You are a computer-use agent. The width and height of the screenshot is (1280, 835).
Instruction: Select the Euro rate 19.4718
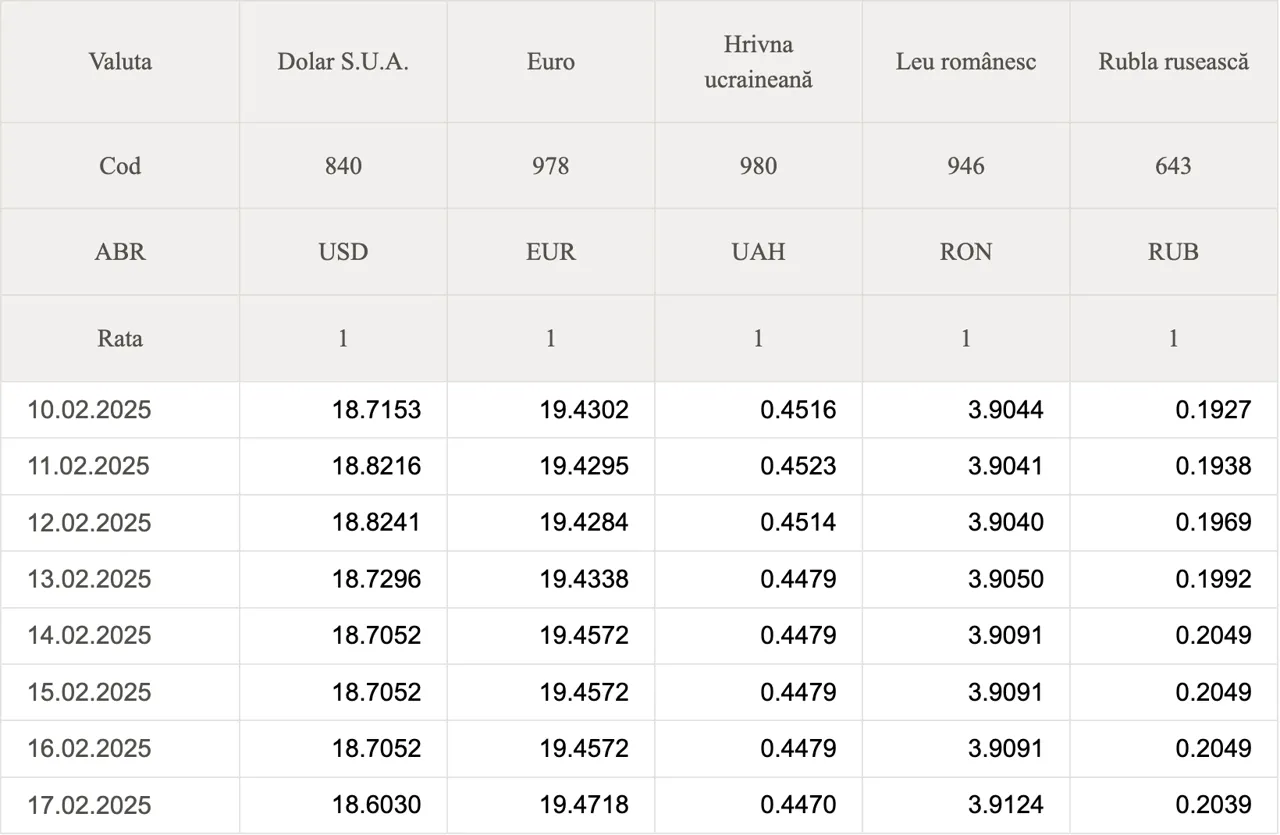[584, 805]
